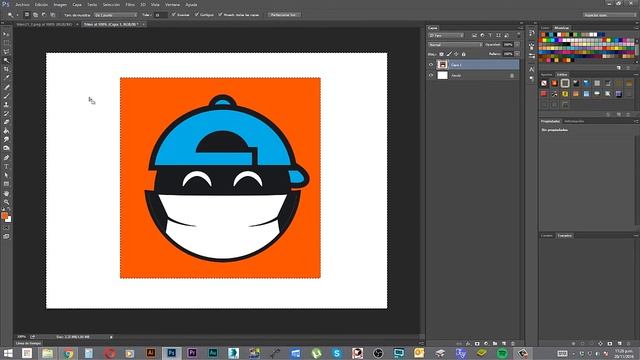
Task: Select Capa 1 layer thumbnail
Action: coord(442,64)
